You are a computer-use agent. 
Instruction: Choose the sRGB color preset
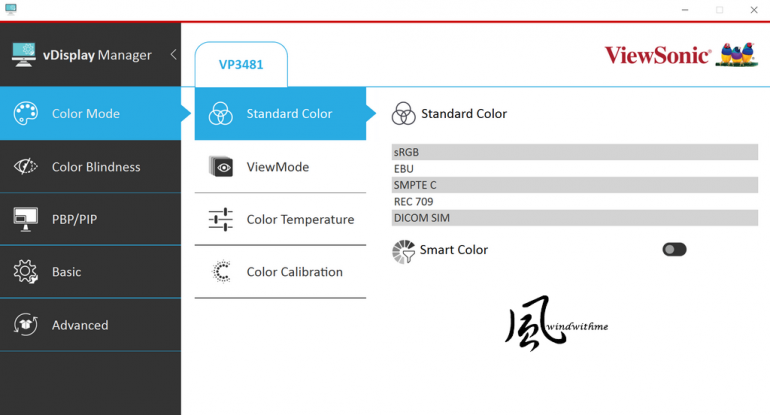click(575, 152)
